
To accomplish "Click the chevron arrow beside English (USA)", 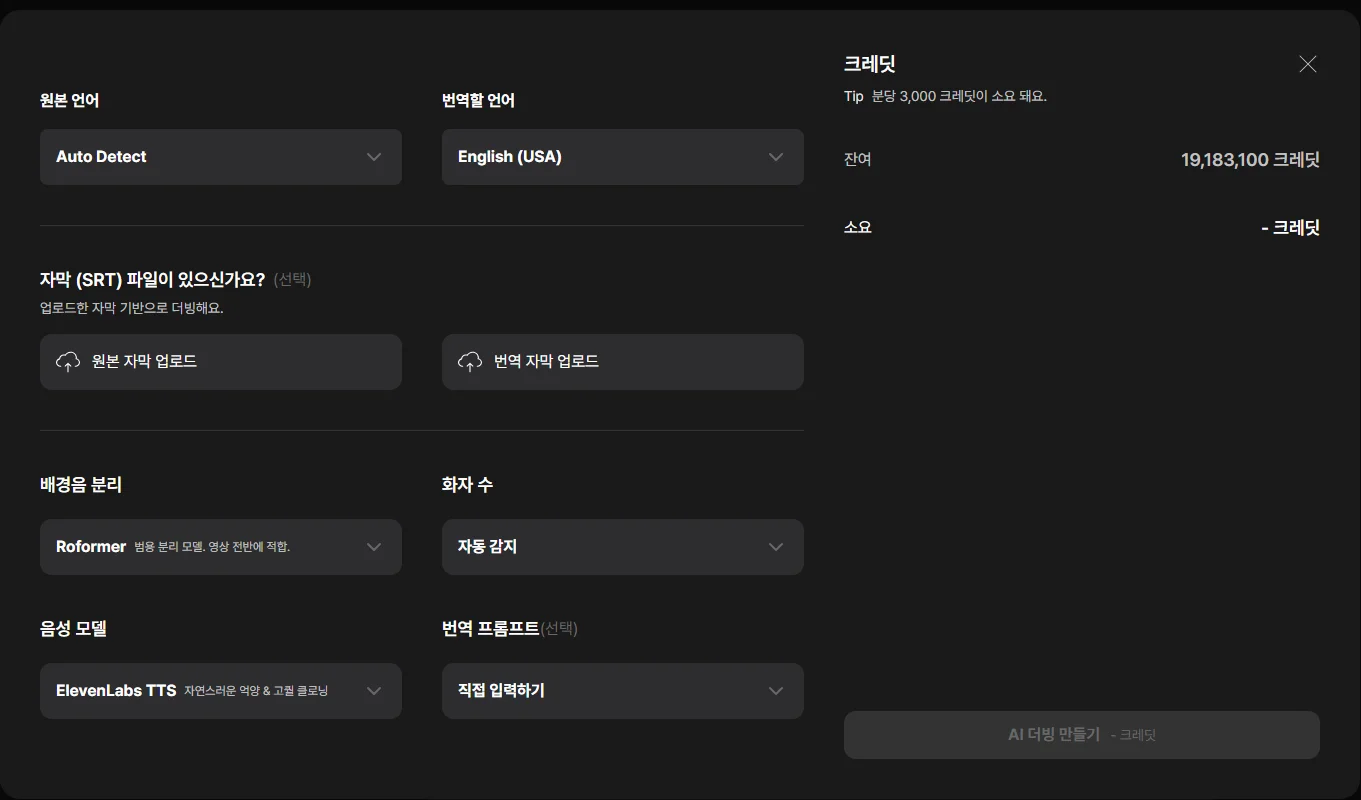I will click(x=776, y=157).
